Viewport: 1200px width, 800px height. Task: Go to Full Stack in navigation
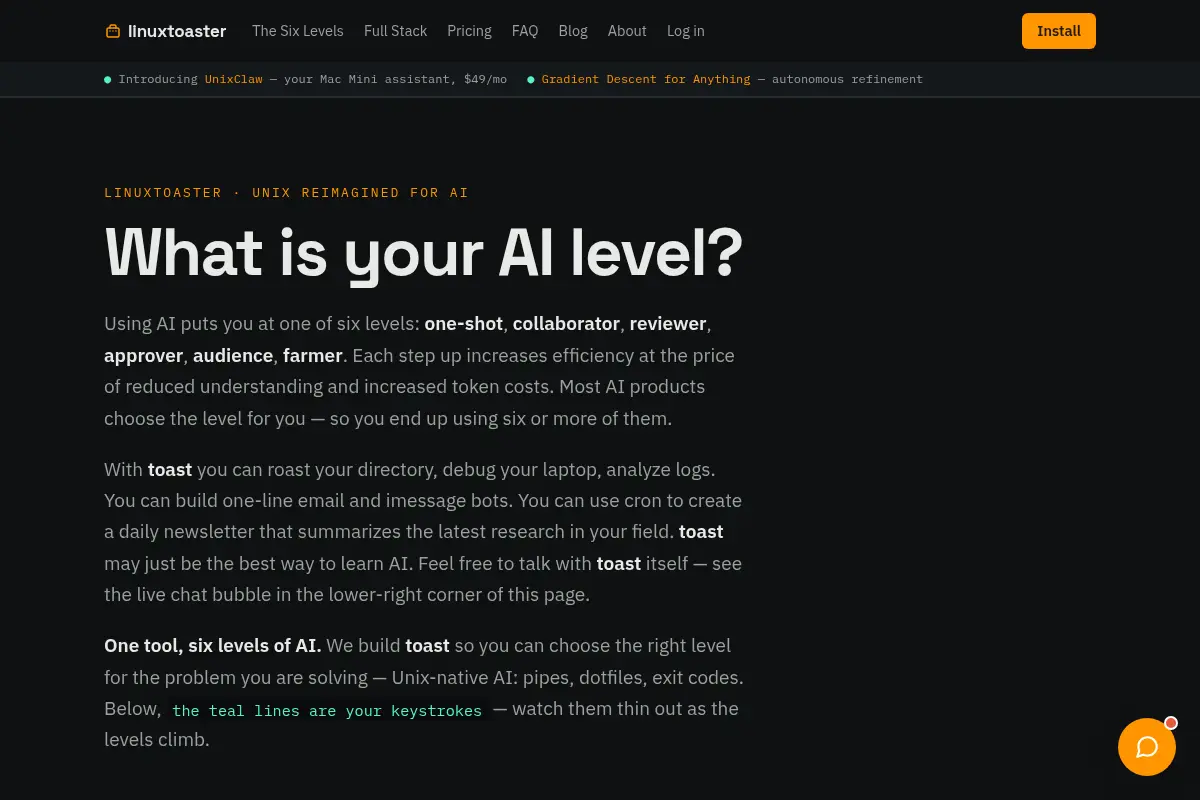point(395,31)
